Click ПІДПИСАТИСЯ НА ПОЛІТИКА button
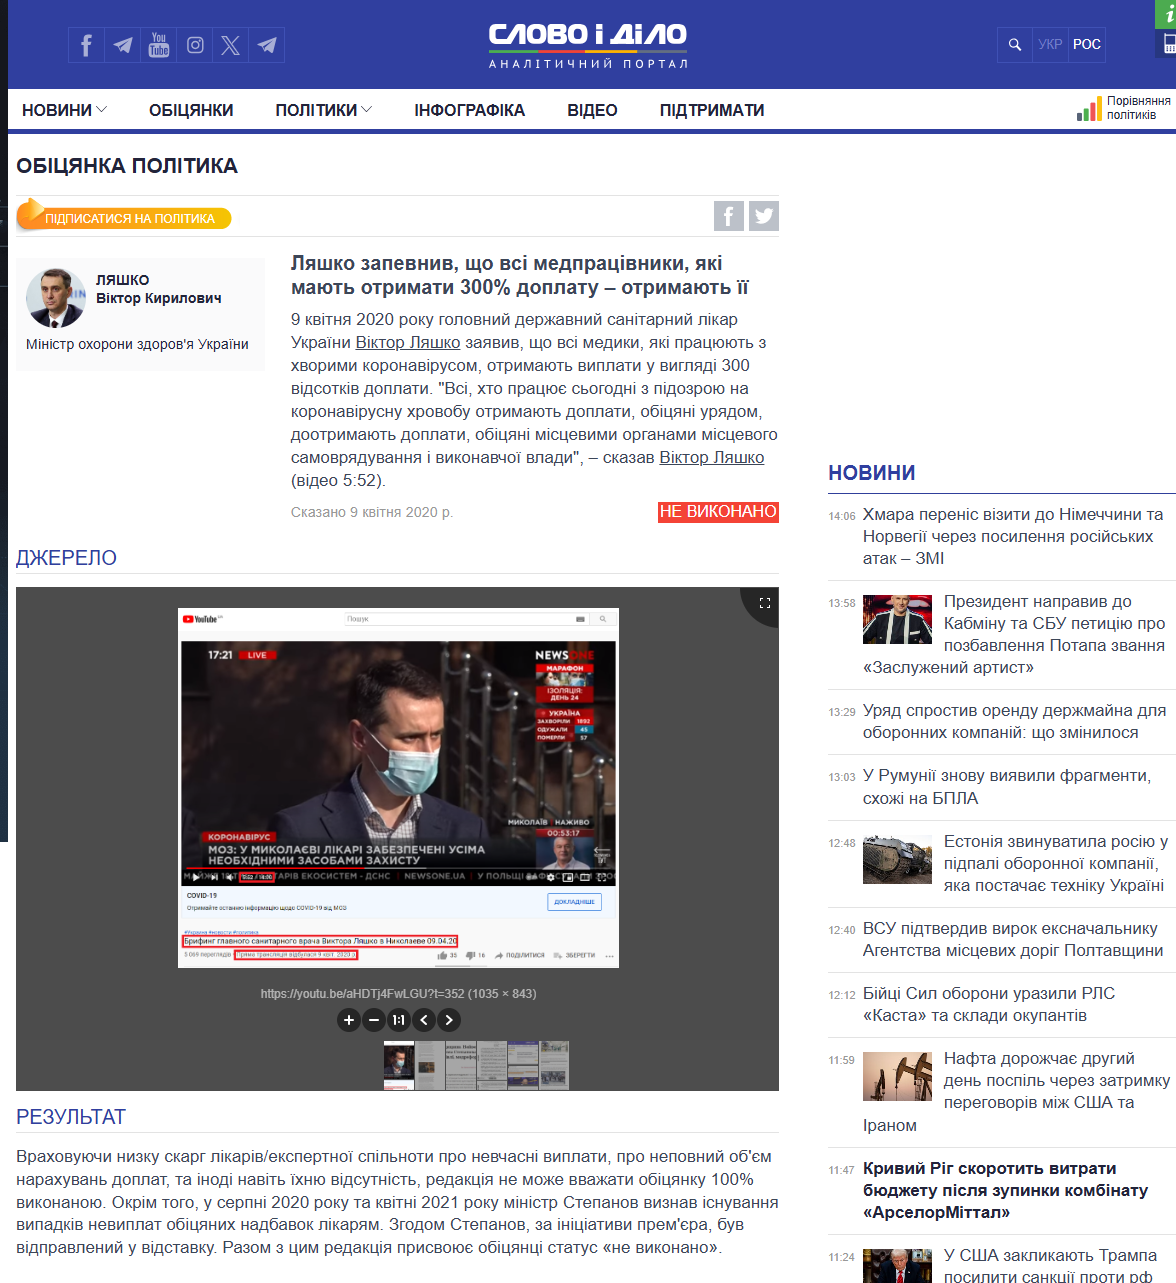The height and width of the screenshot is (1283, 1176). [124, 217]
